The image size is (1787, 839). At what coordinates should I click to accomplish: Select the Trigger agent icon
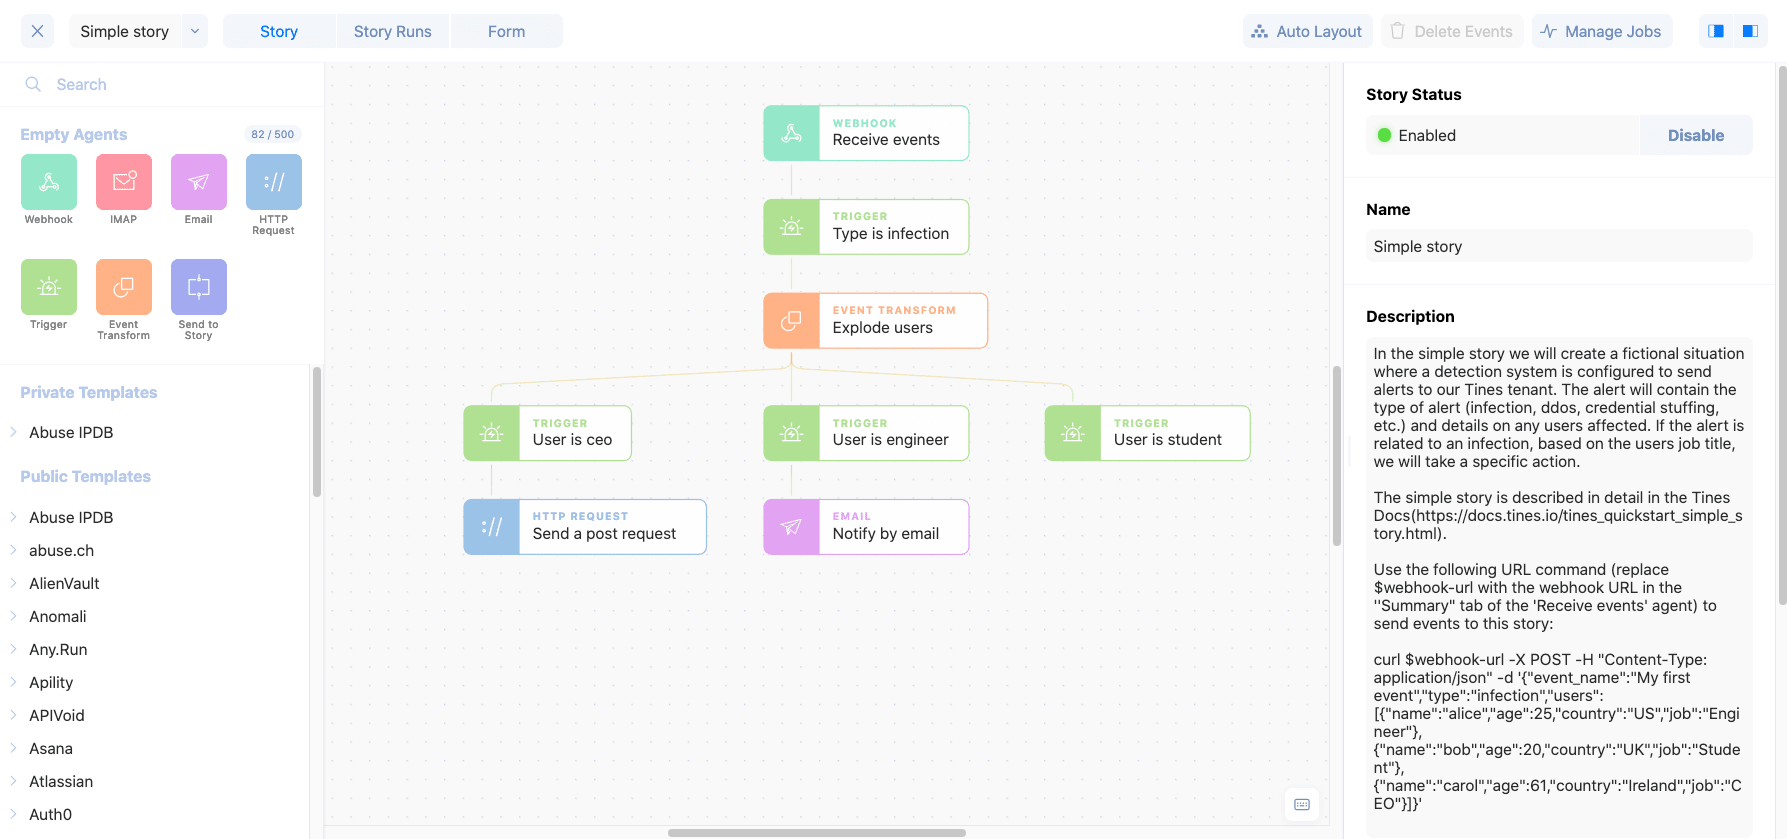pos(48,287)
